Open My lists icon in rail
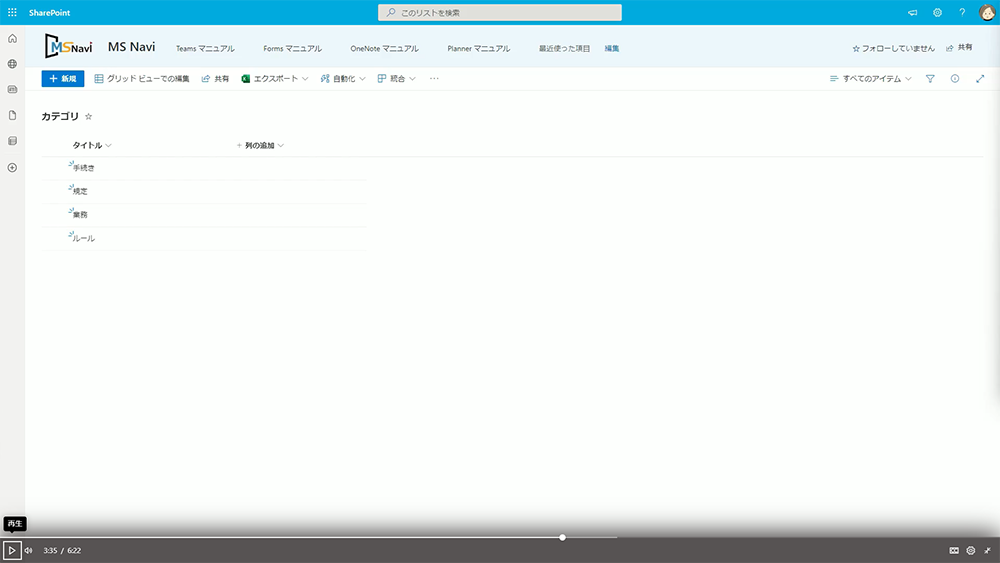 tap(12, 141)
